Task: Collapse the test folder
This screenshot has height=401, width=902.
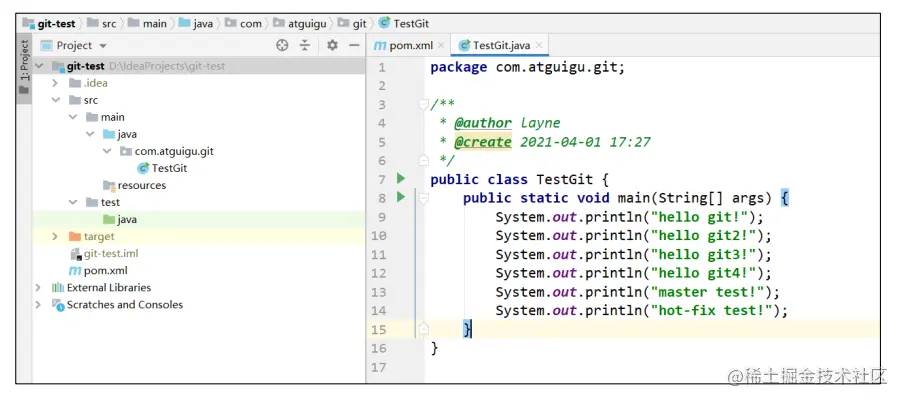Action: pos(73,203)
